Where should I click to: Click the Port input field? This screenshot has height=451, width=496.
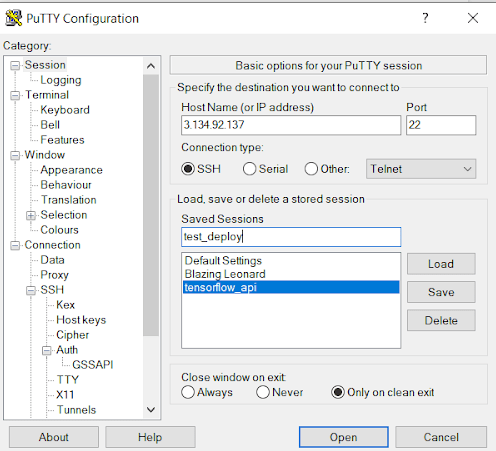coord(441,125)
